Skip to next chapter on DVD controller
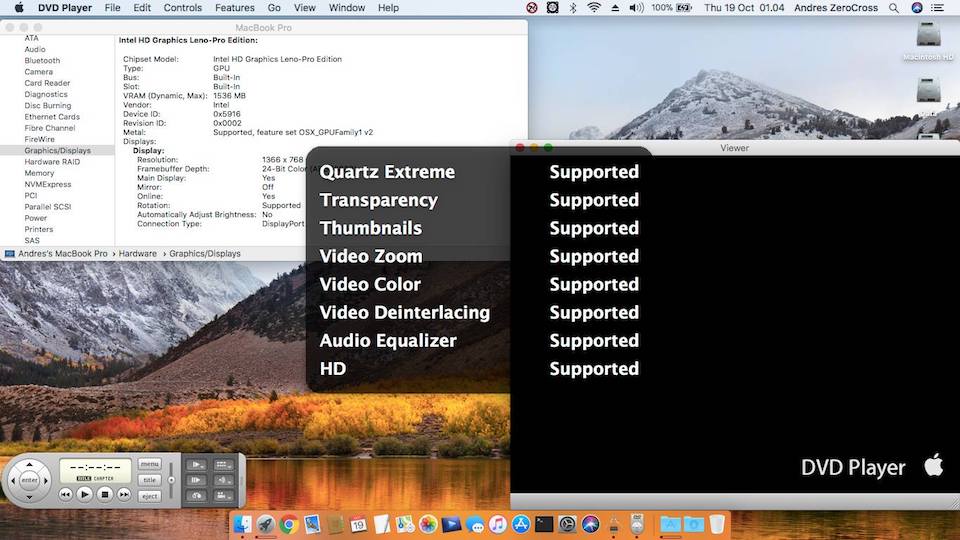The width and height of the screenshot is (960, 540). [x=124, y=494]
